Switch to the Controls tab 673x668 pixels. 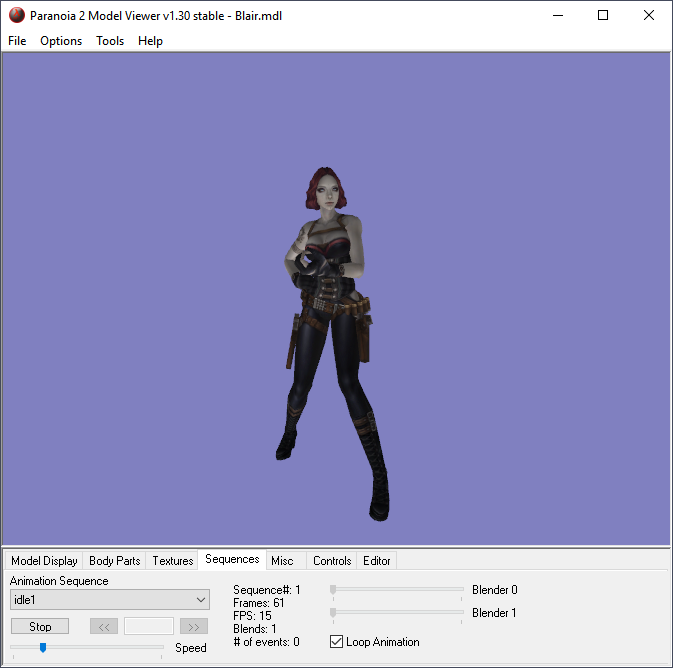pyautogui.click(x=332, y=561)
